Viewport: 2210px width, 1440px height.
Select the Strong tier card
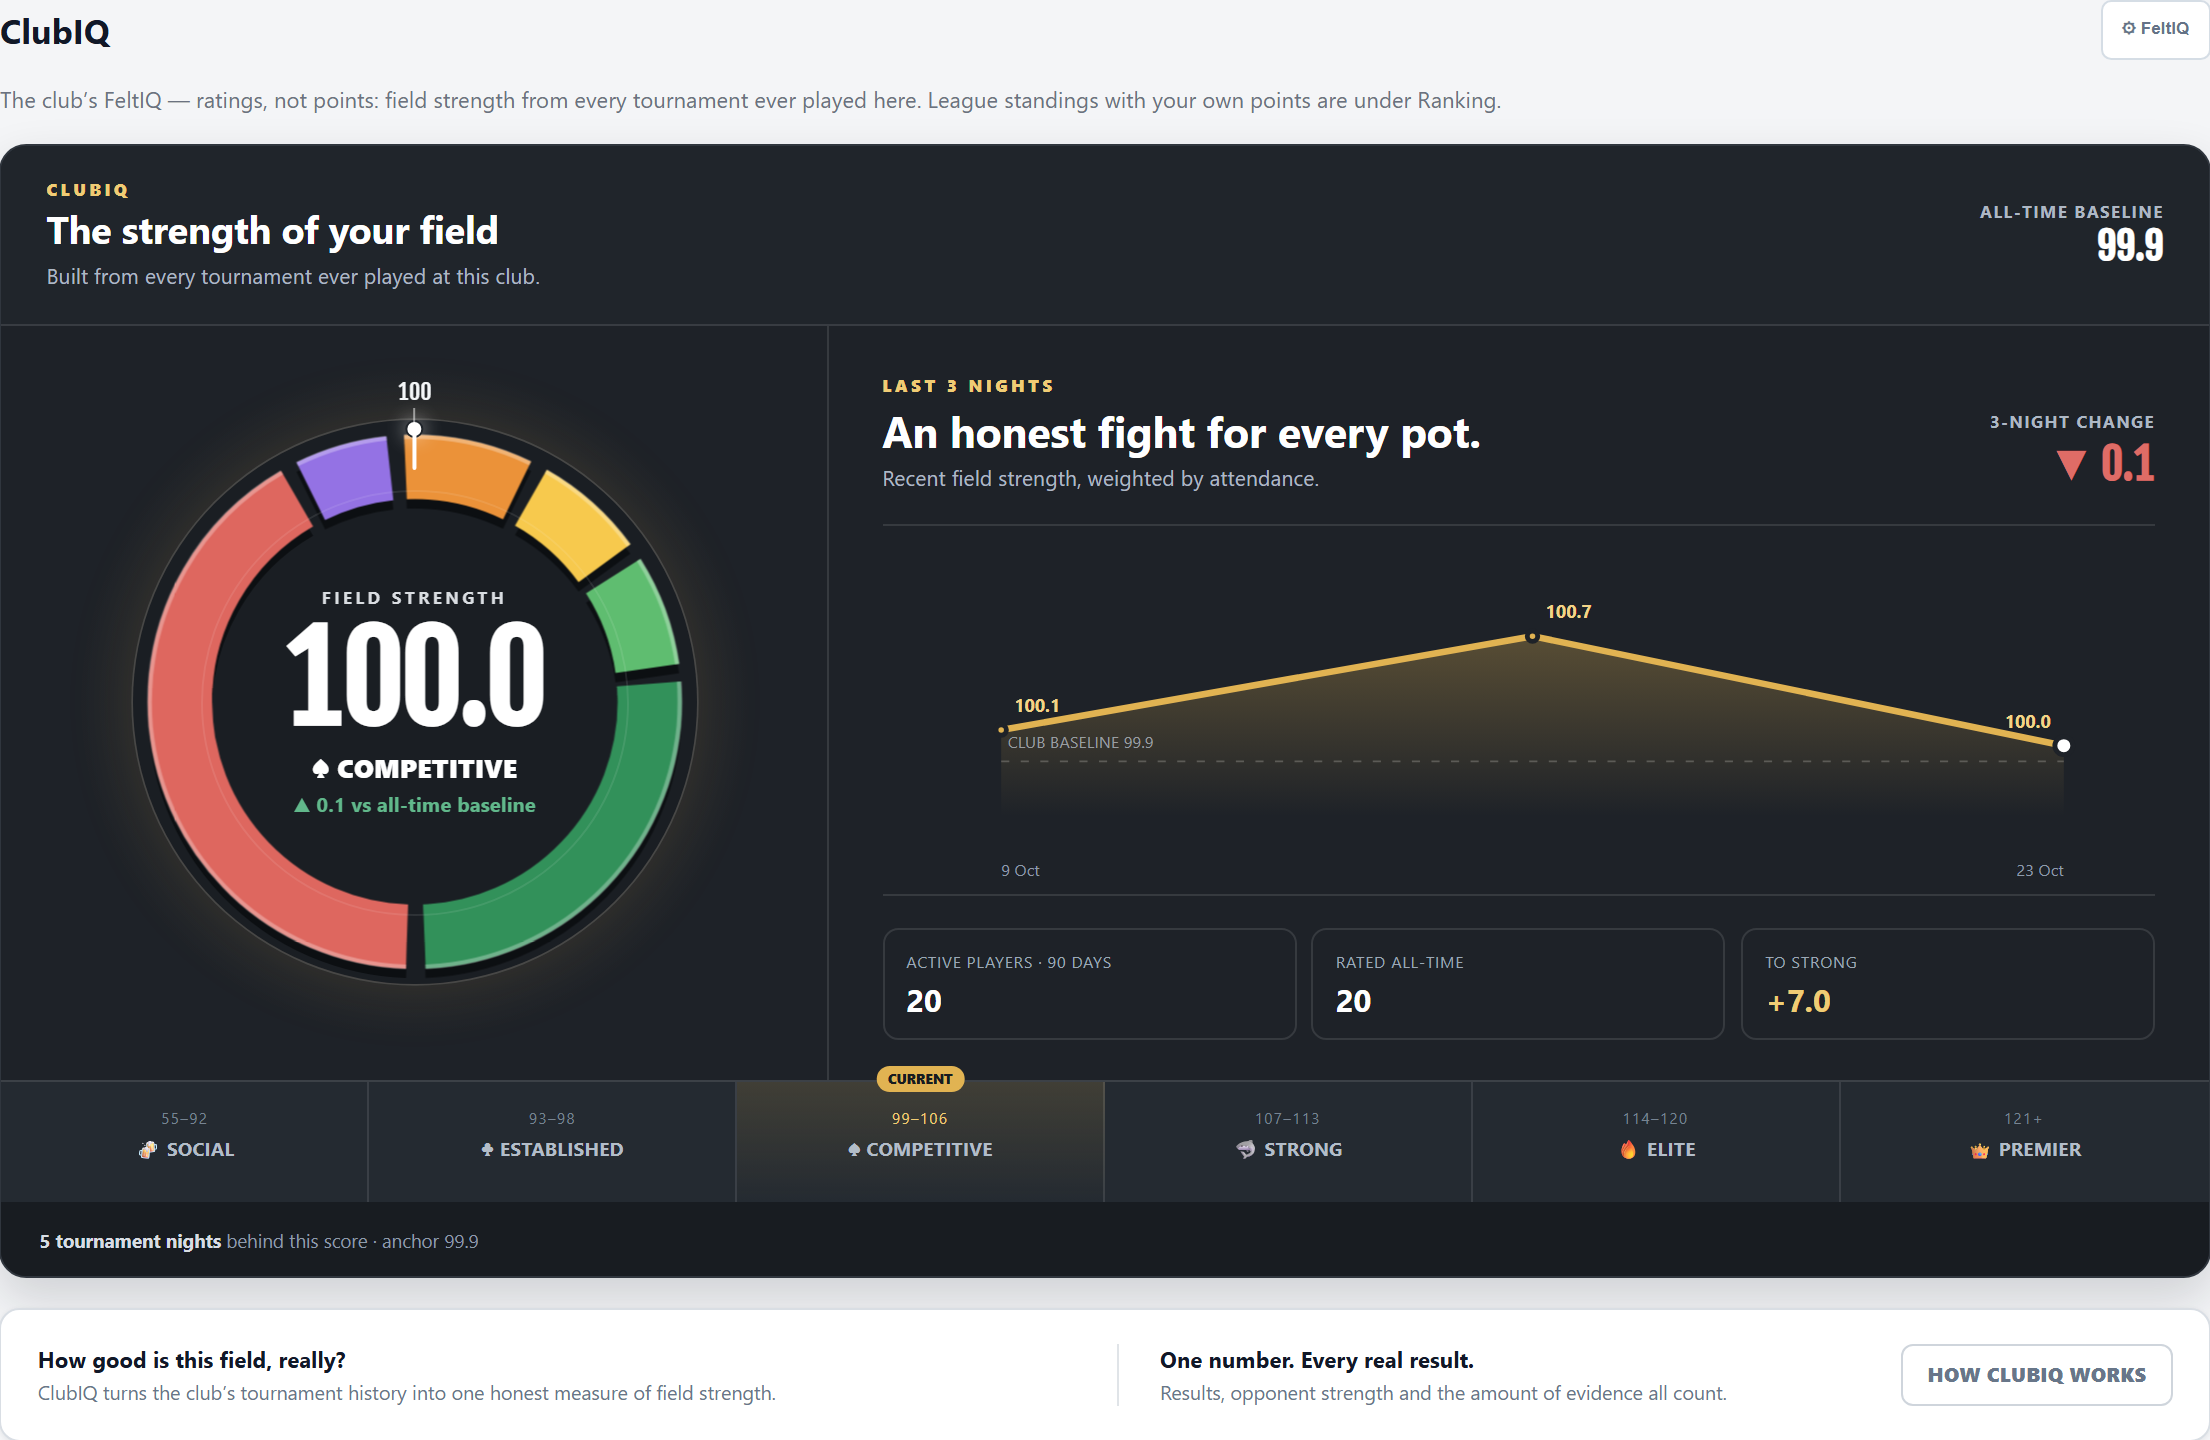click(1288, 1141)
